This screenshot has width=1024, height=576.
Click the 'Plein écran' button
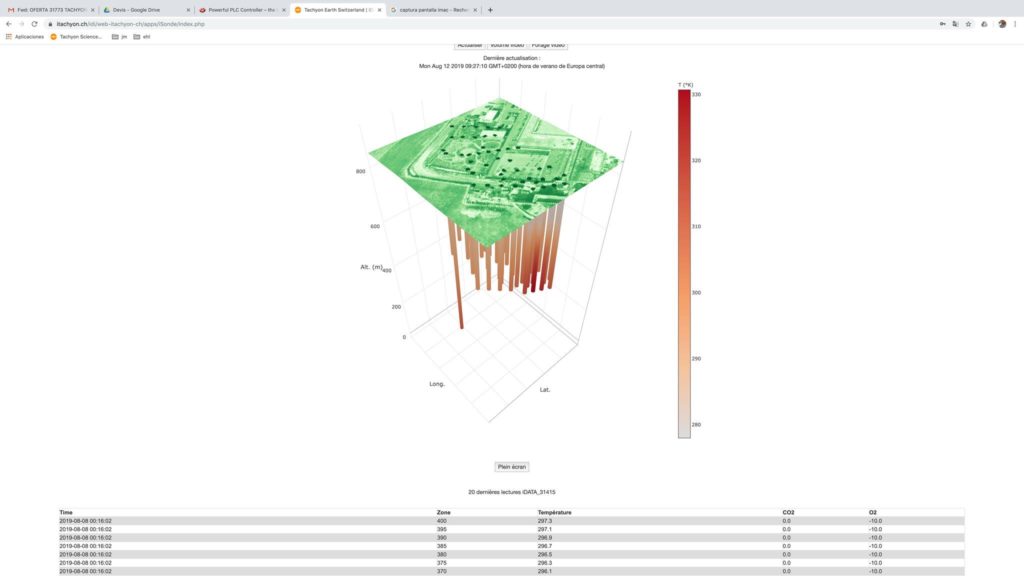coord(511,467)
